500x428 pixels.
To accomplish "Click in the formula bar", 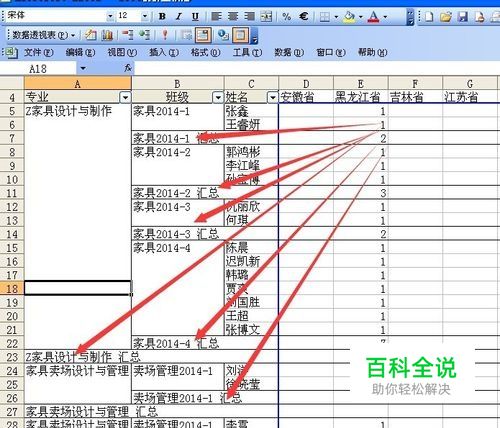I will tap(317, 69).
